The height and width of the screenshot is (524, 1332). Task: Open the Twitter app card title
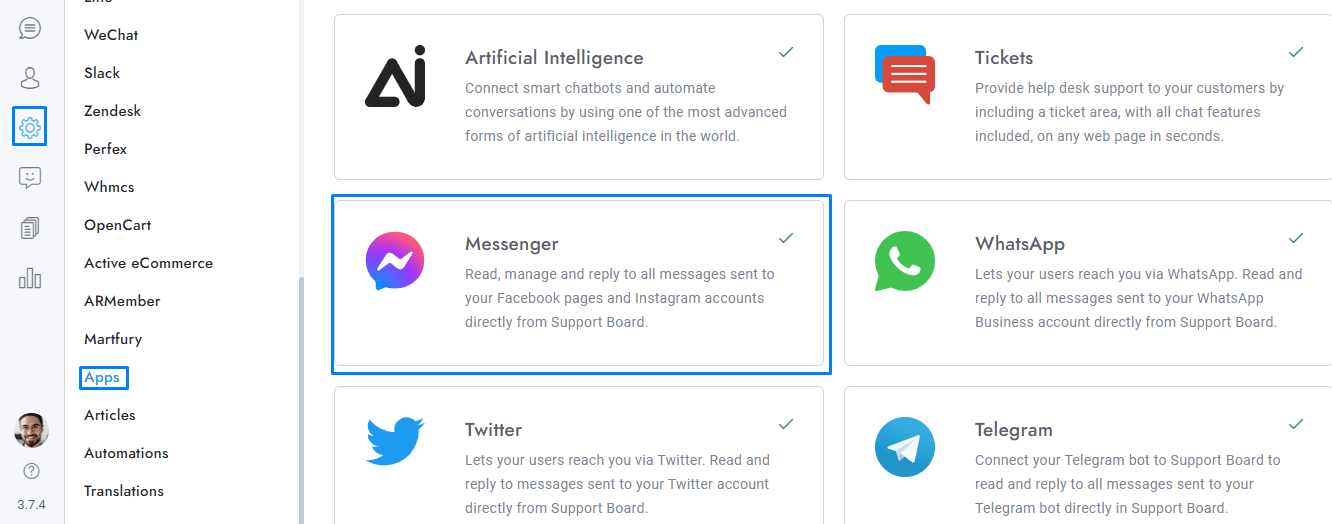[x=493, y=430]
